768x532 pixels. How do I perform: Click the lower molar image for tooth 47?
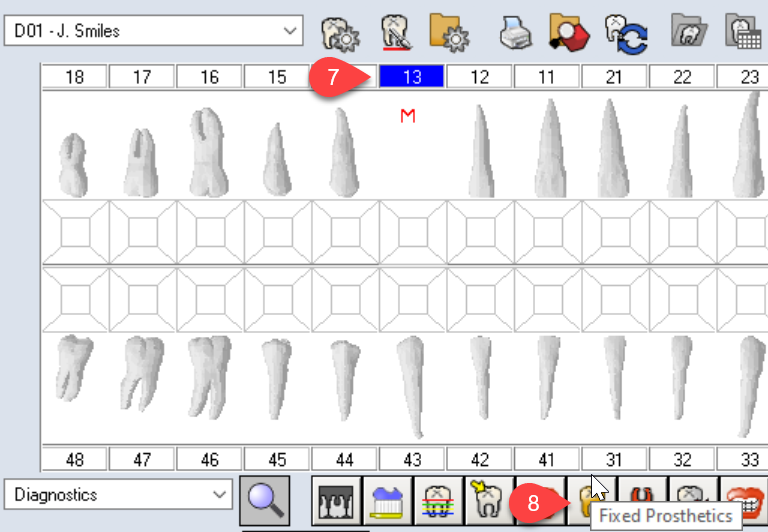click(142, 373)
